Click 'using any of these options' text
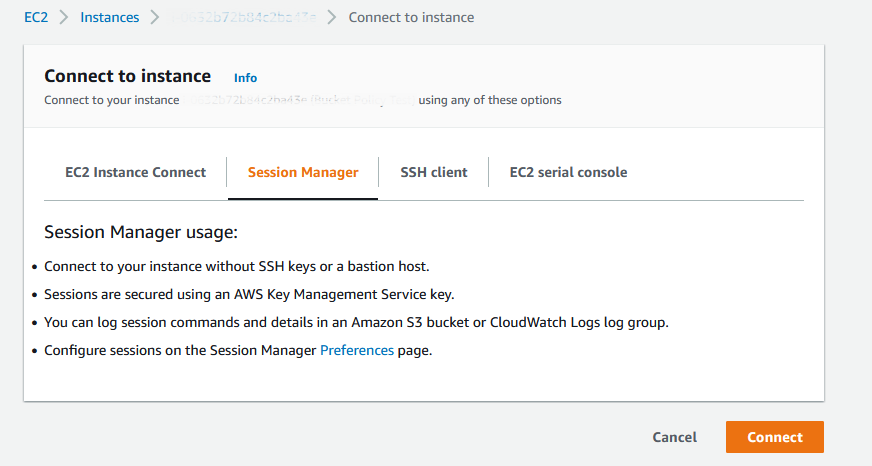The image size is (872, 466). click(490, 100)
